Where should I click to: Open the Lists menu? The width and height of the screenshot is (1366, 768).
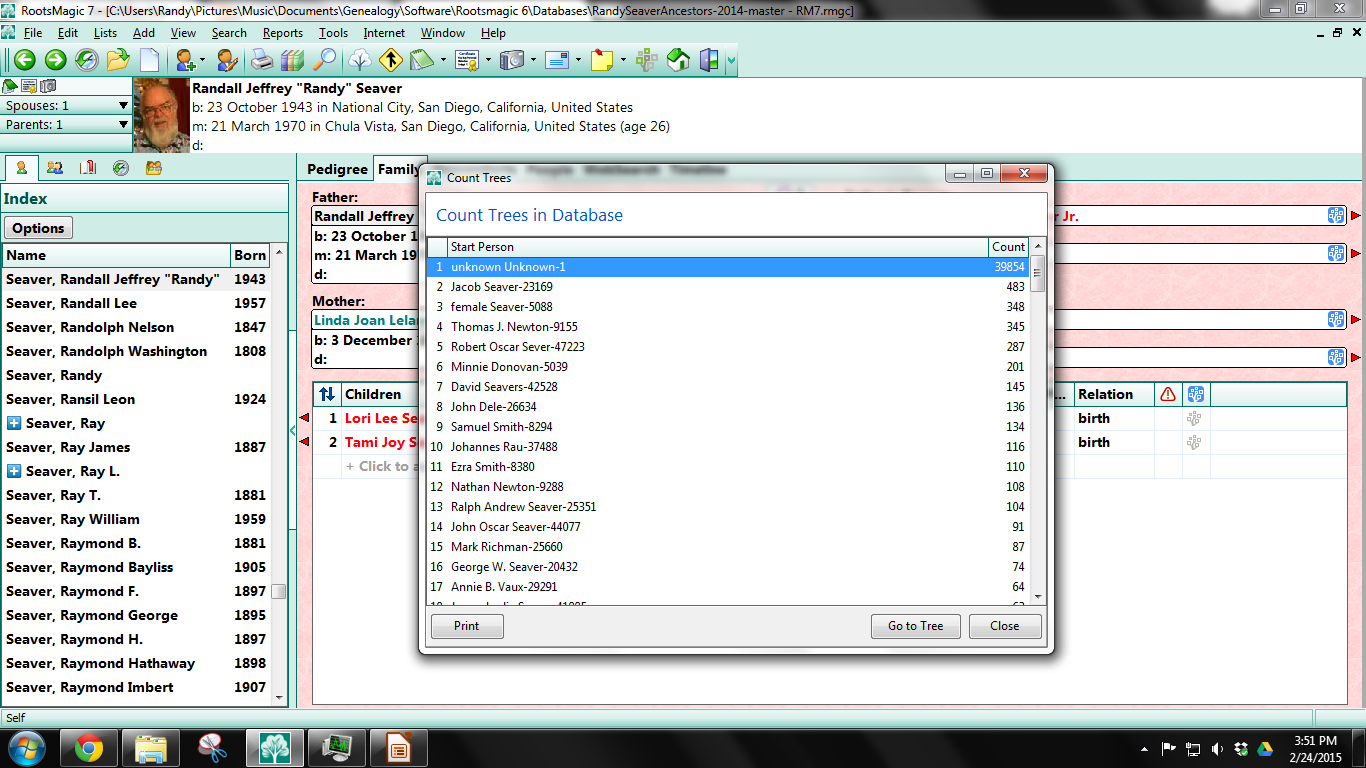(105, 33)
